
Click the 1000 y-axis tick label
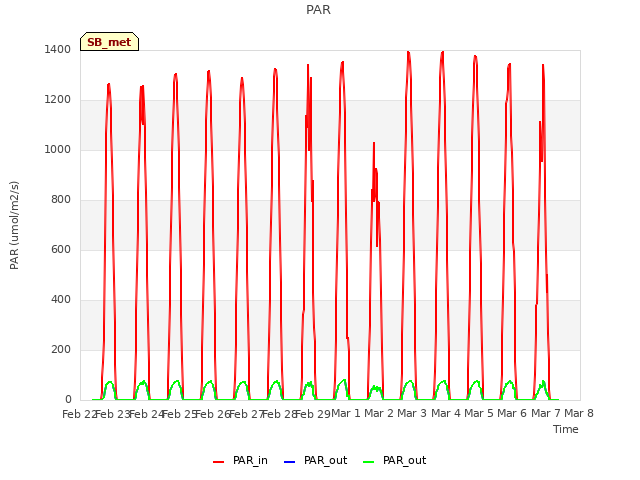58,149
